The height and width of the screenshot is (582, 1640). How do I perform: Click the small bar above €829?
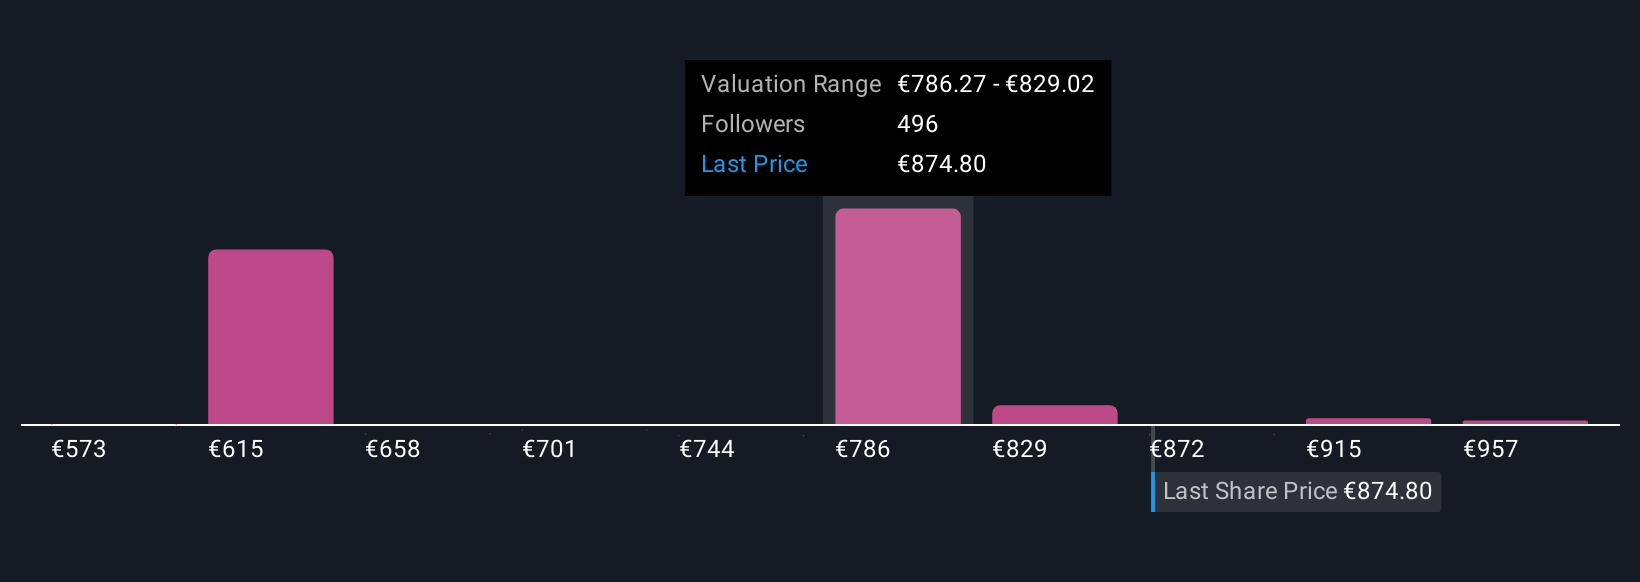[x=1054, y=414]
